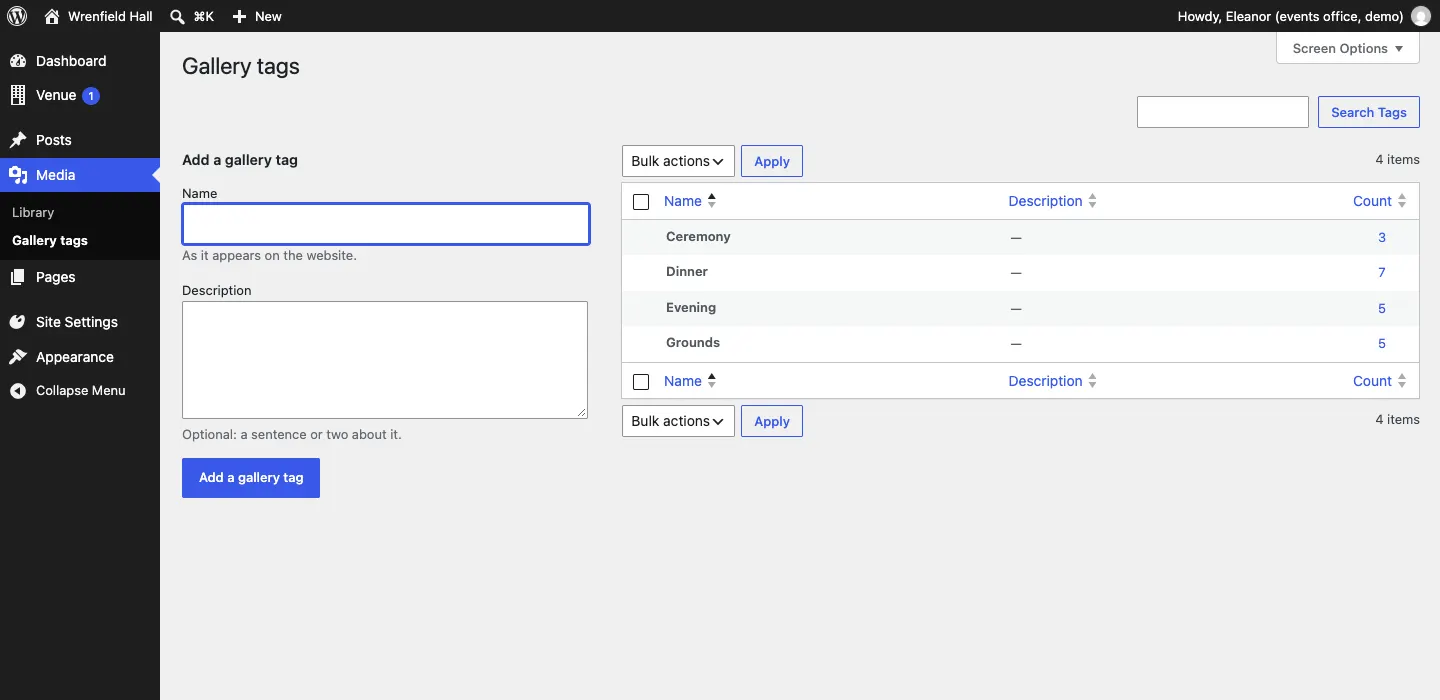Open the top Bulk actions dropdown
This screenshot has width=1440, height=700.
[678, 161]
